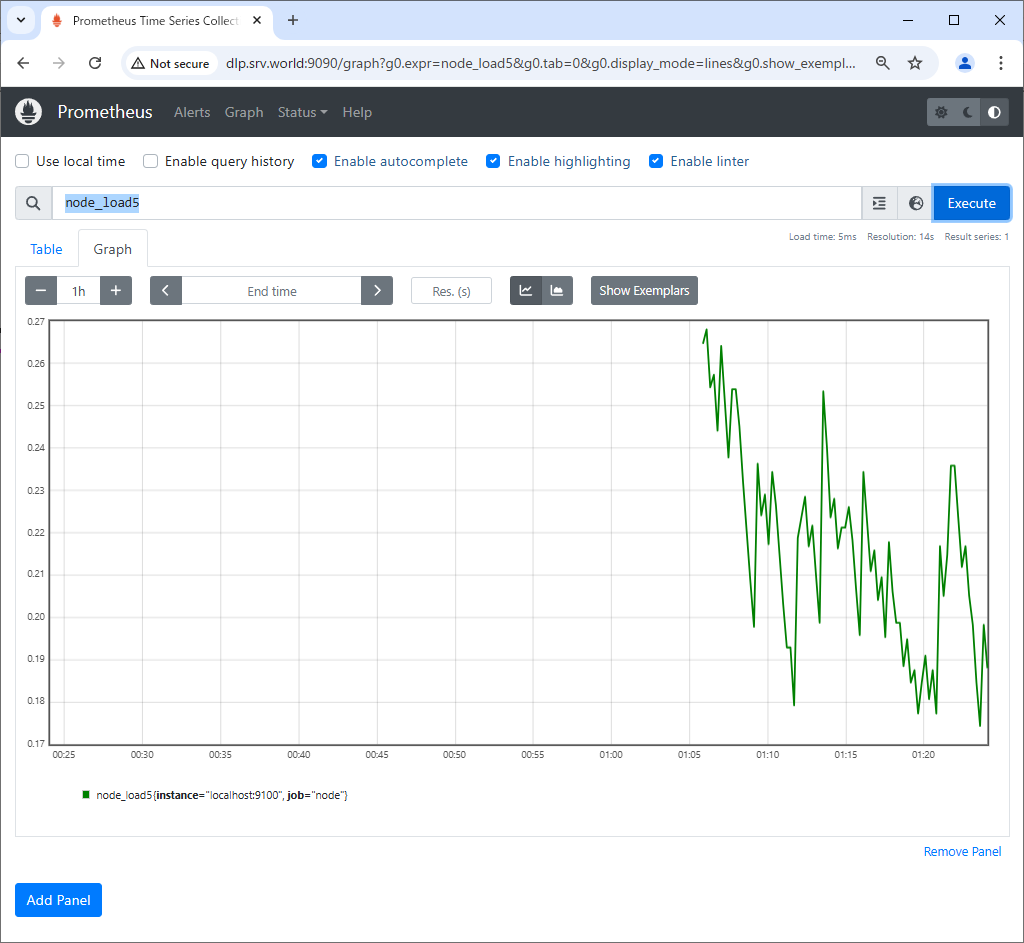The height and width of the screenshot is (943, 1024).
Task: Switch to the dark theme moon icon
Action: 968,112
